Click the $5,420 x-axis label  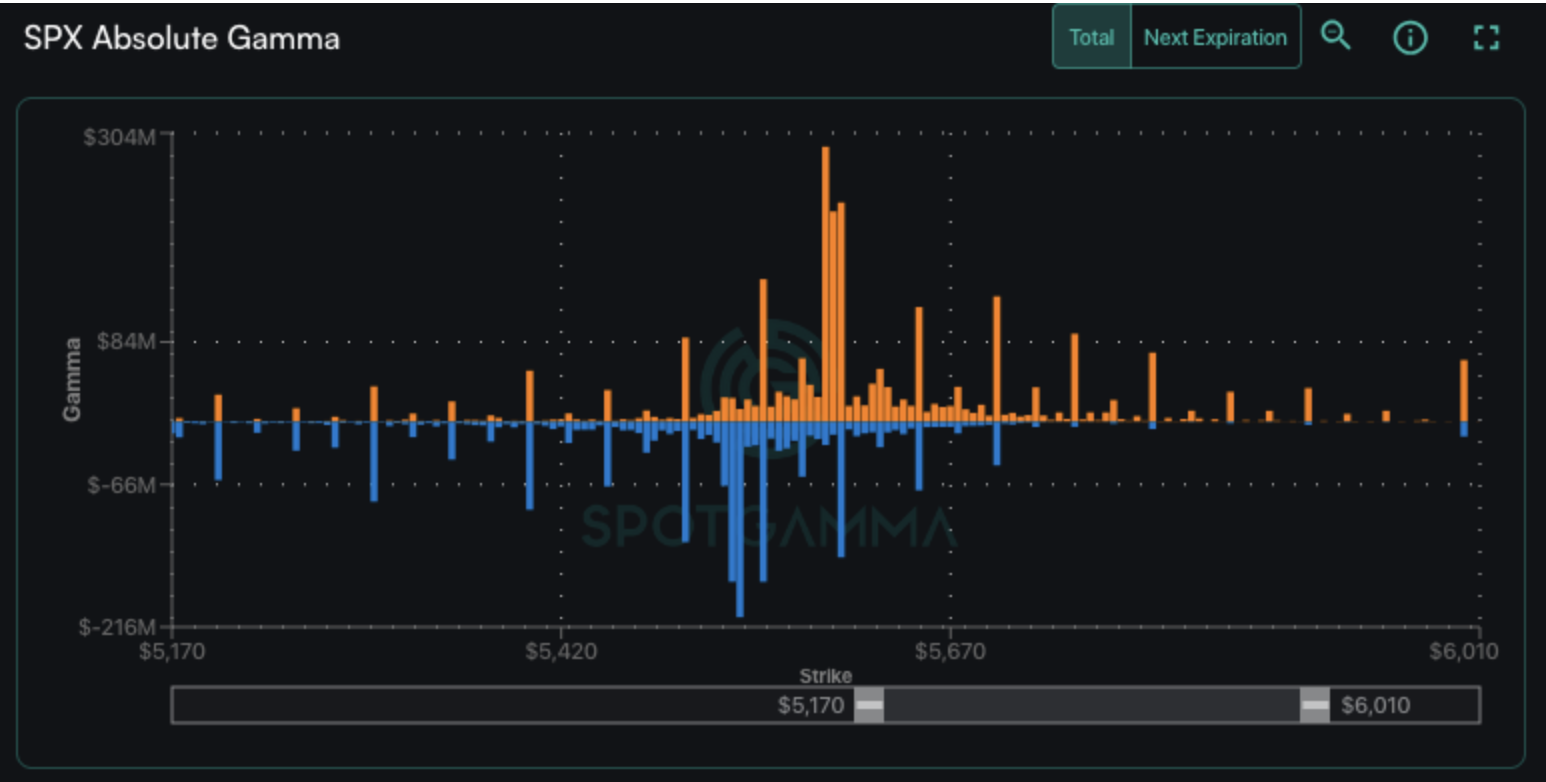(562, 652)
